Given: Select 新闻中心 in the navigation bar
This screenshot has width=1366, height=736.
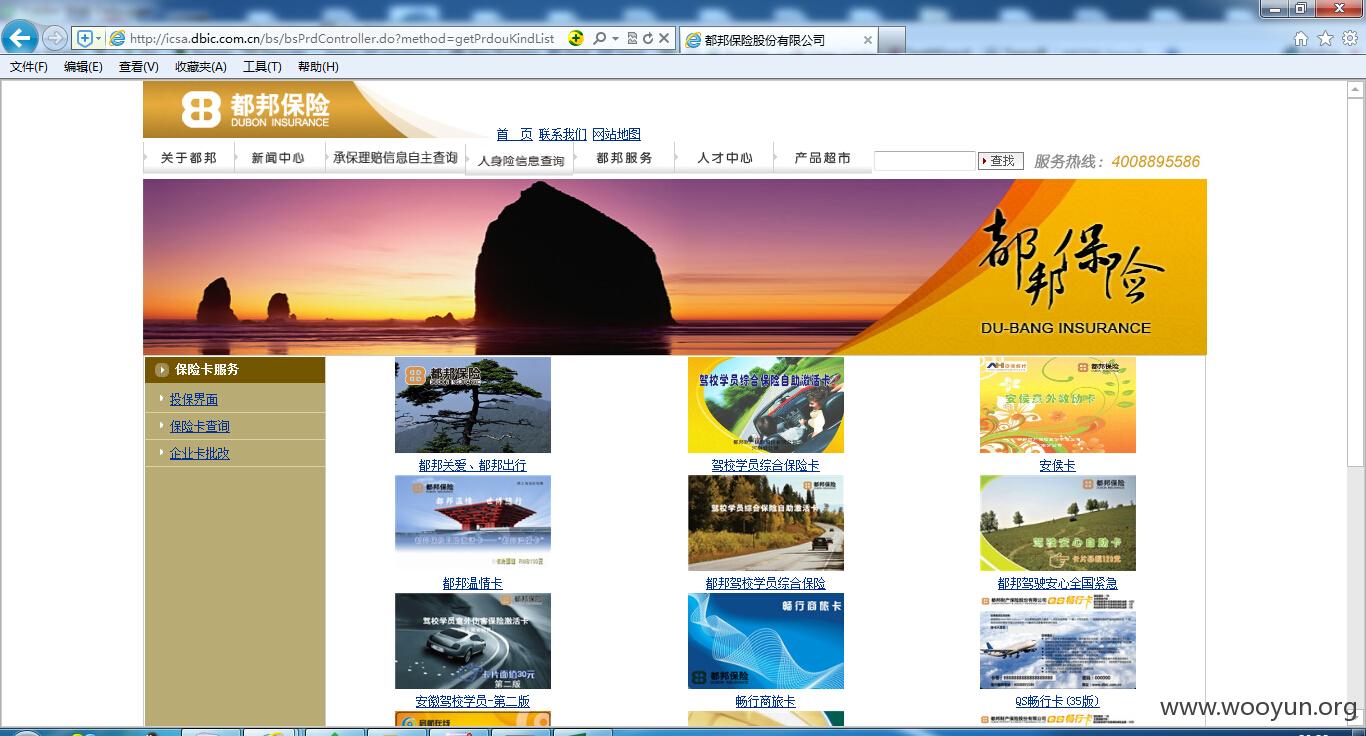Looking at the screenshot, I should click(278, 158).
